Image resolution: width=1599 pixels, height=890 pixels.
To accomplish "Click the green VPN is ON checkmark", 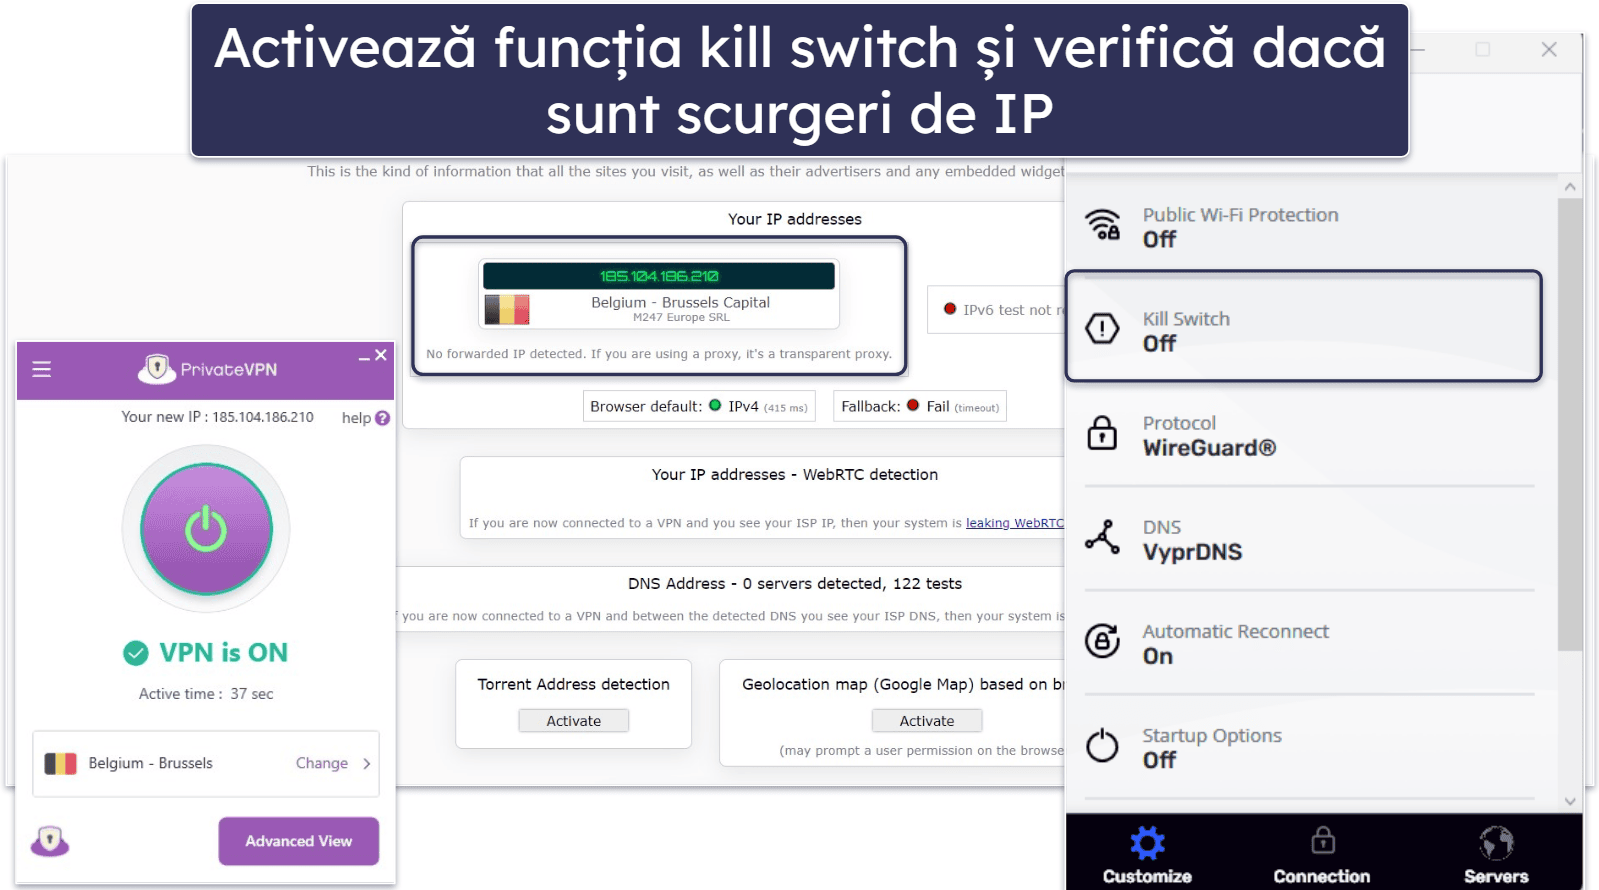I will [136, 653].
